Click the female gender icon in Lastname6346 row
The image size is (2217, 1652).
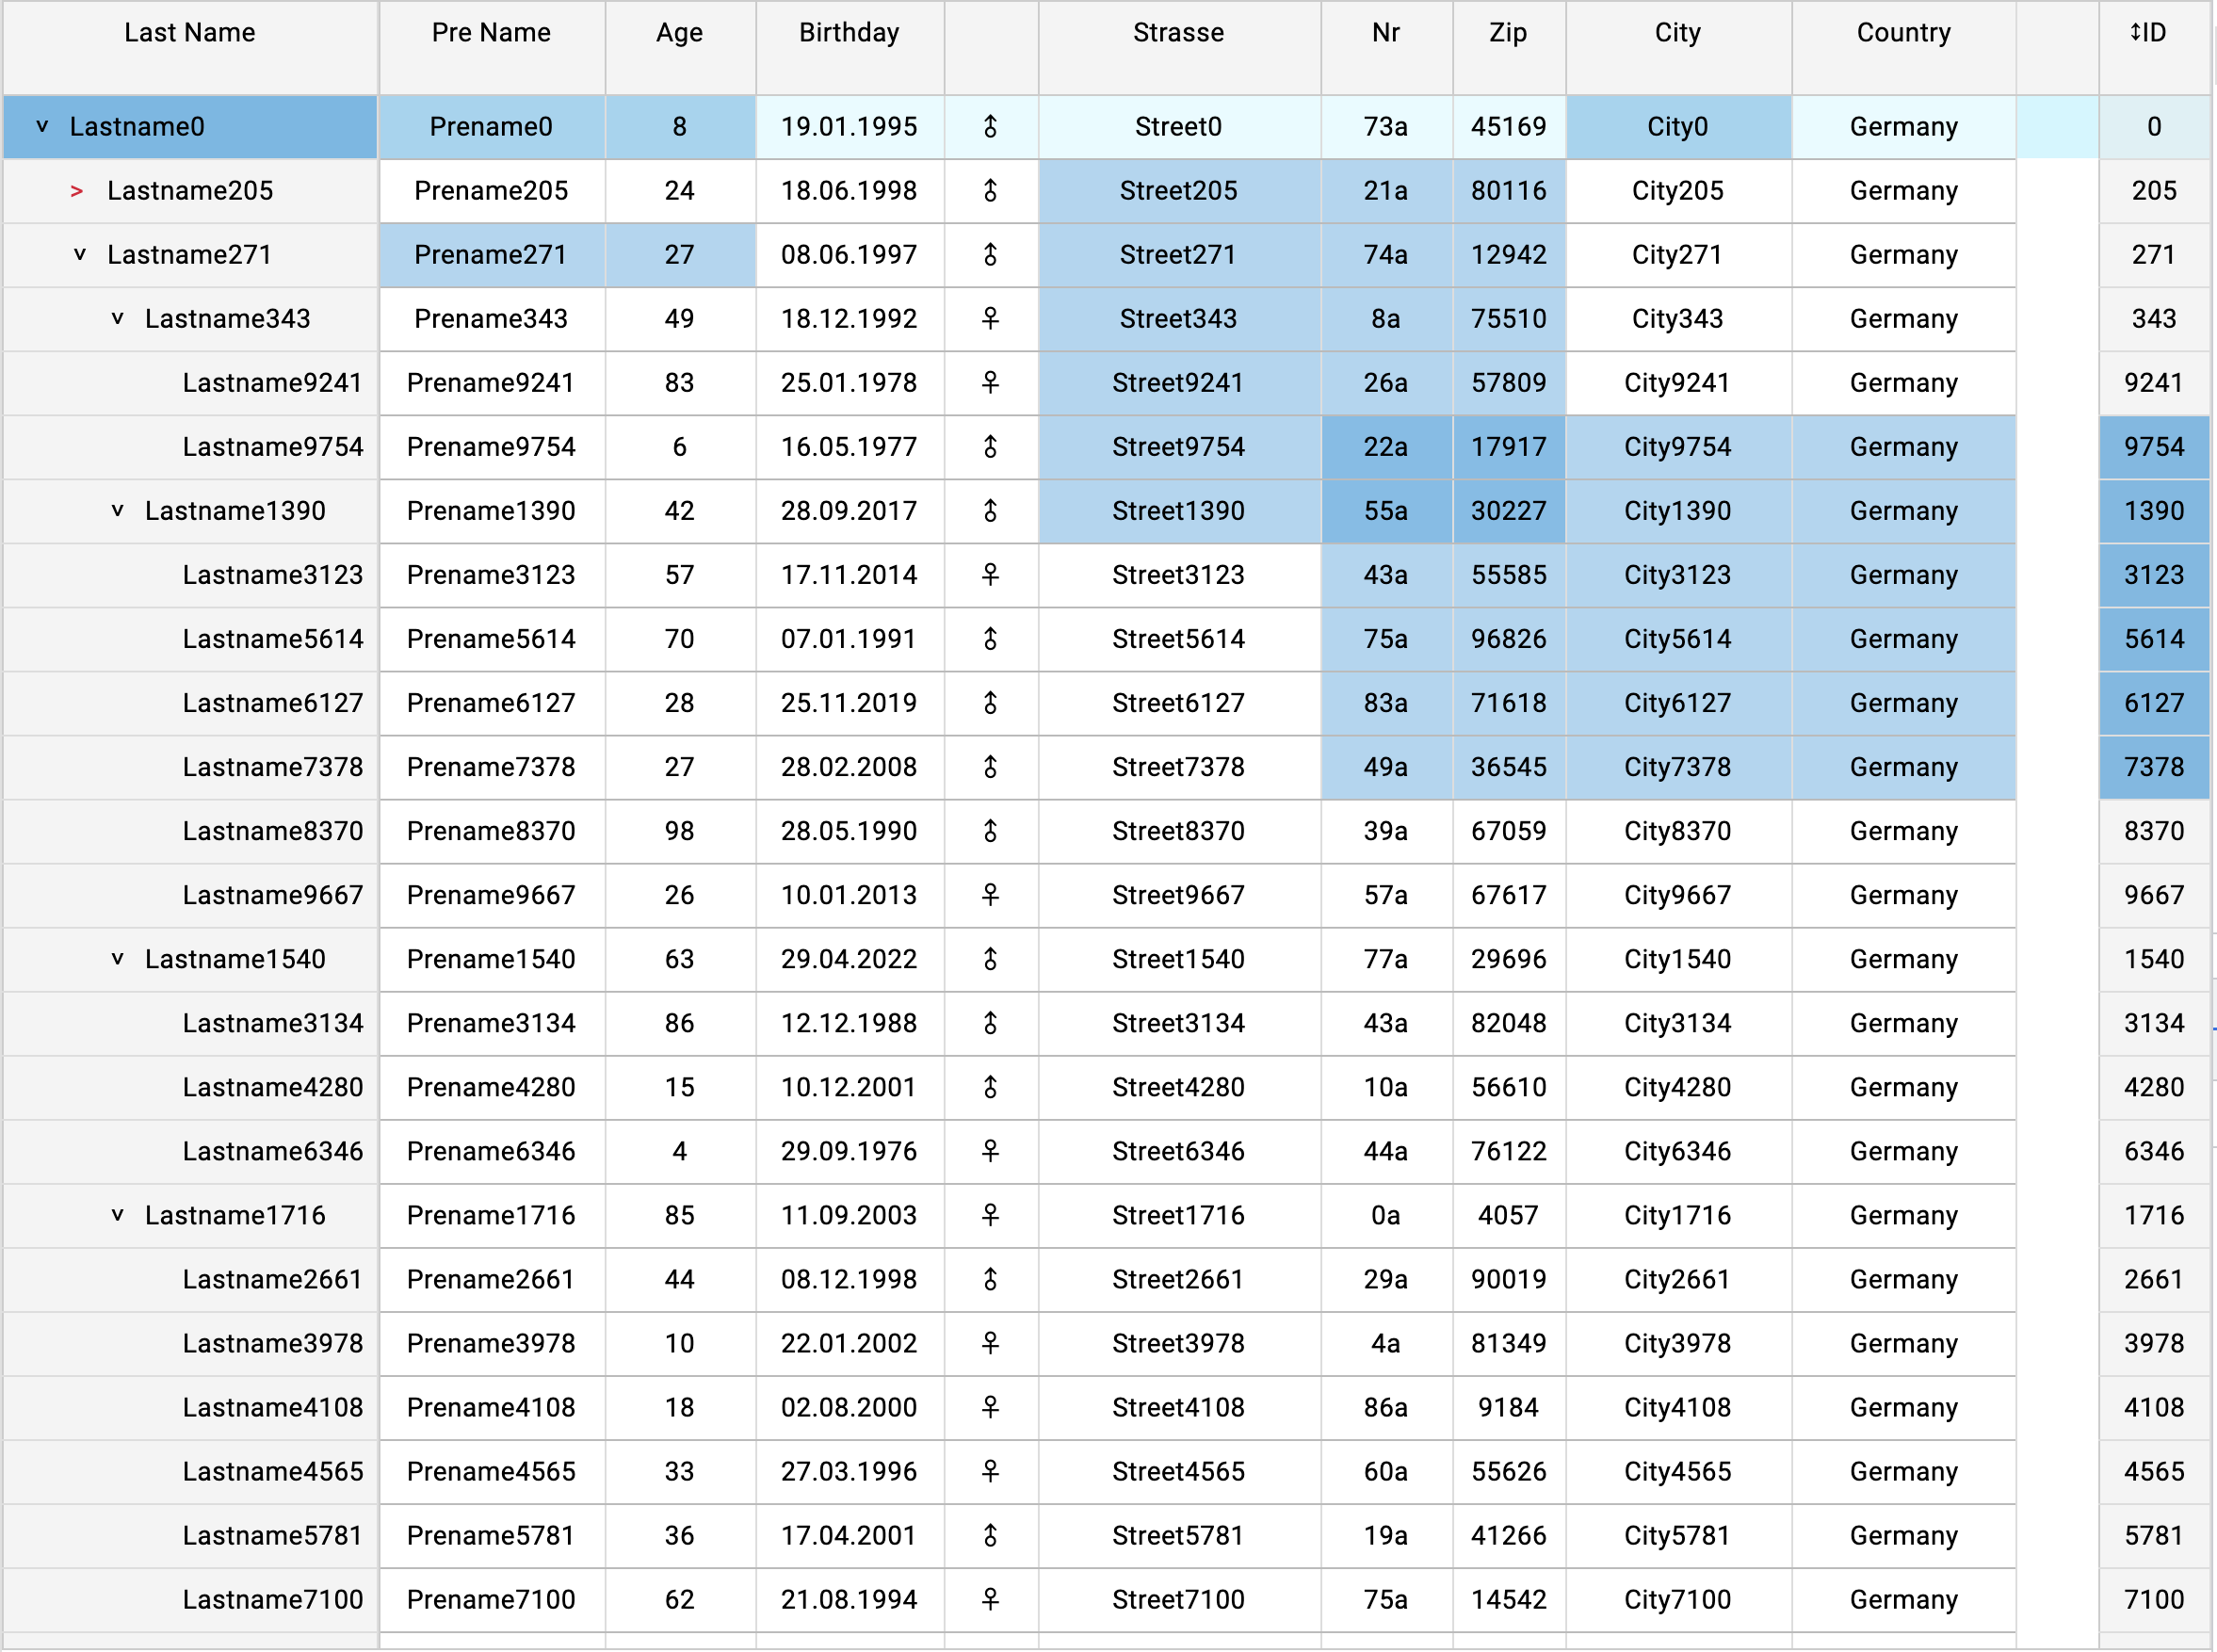pos(990,1151)
